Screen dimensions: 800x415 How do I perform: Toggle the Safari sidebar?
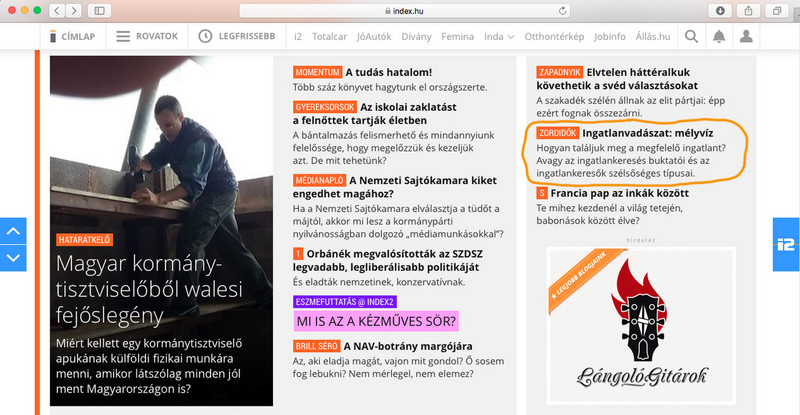(99, 11)
